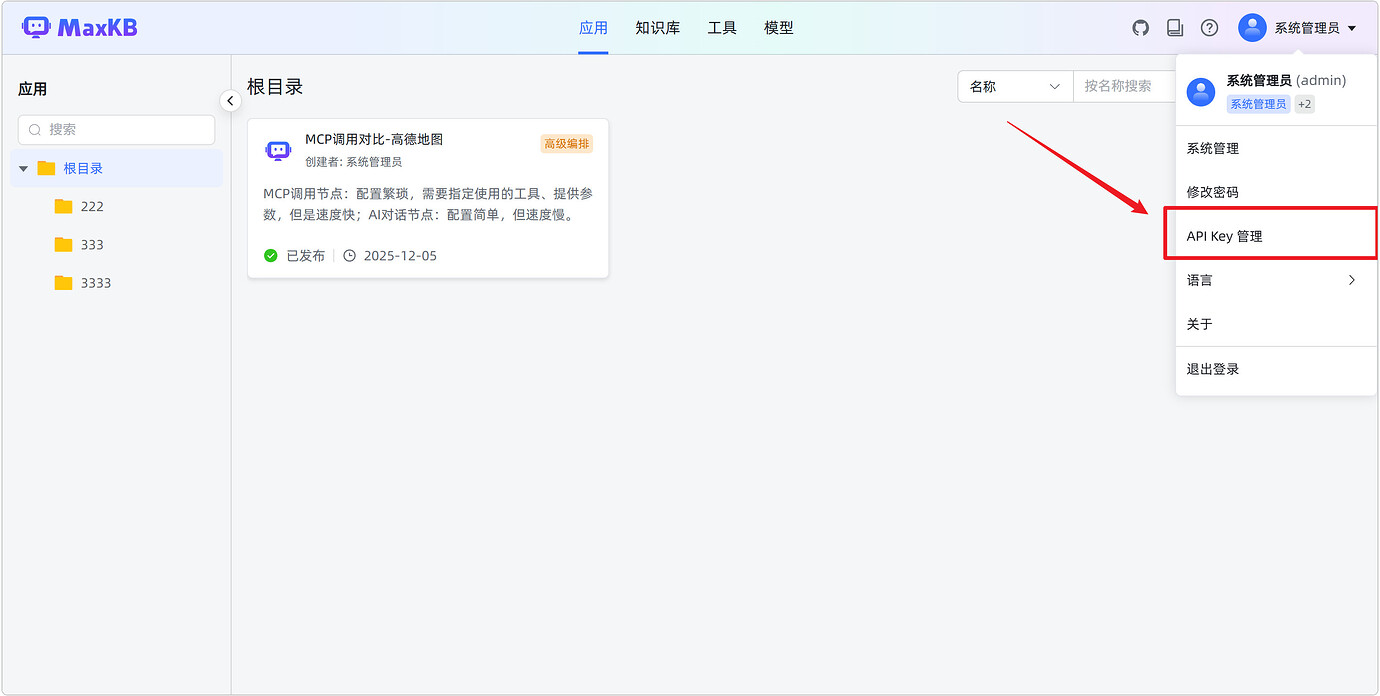Click the green published status icon

coord(271,255)
